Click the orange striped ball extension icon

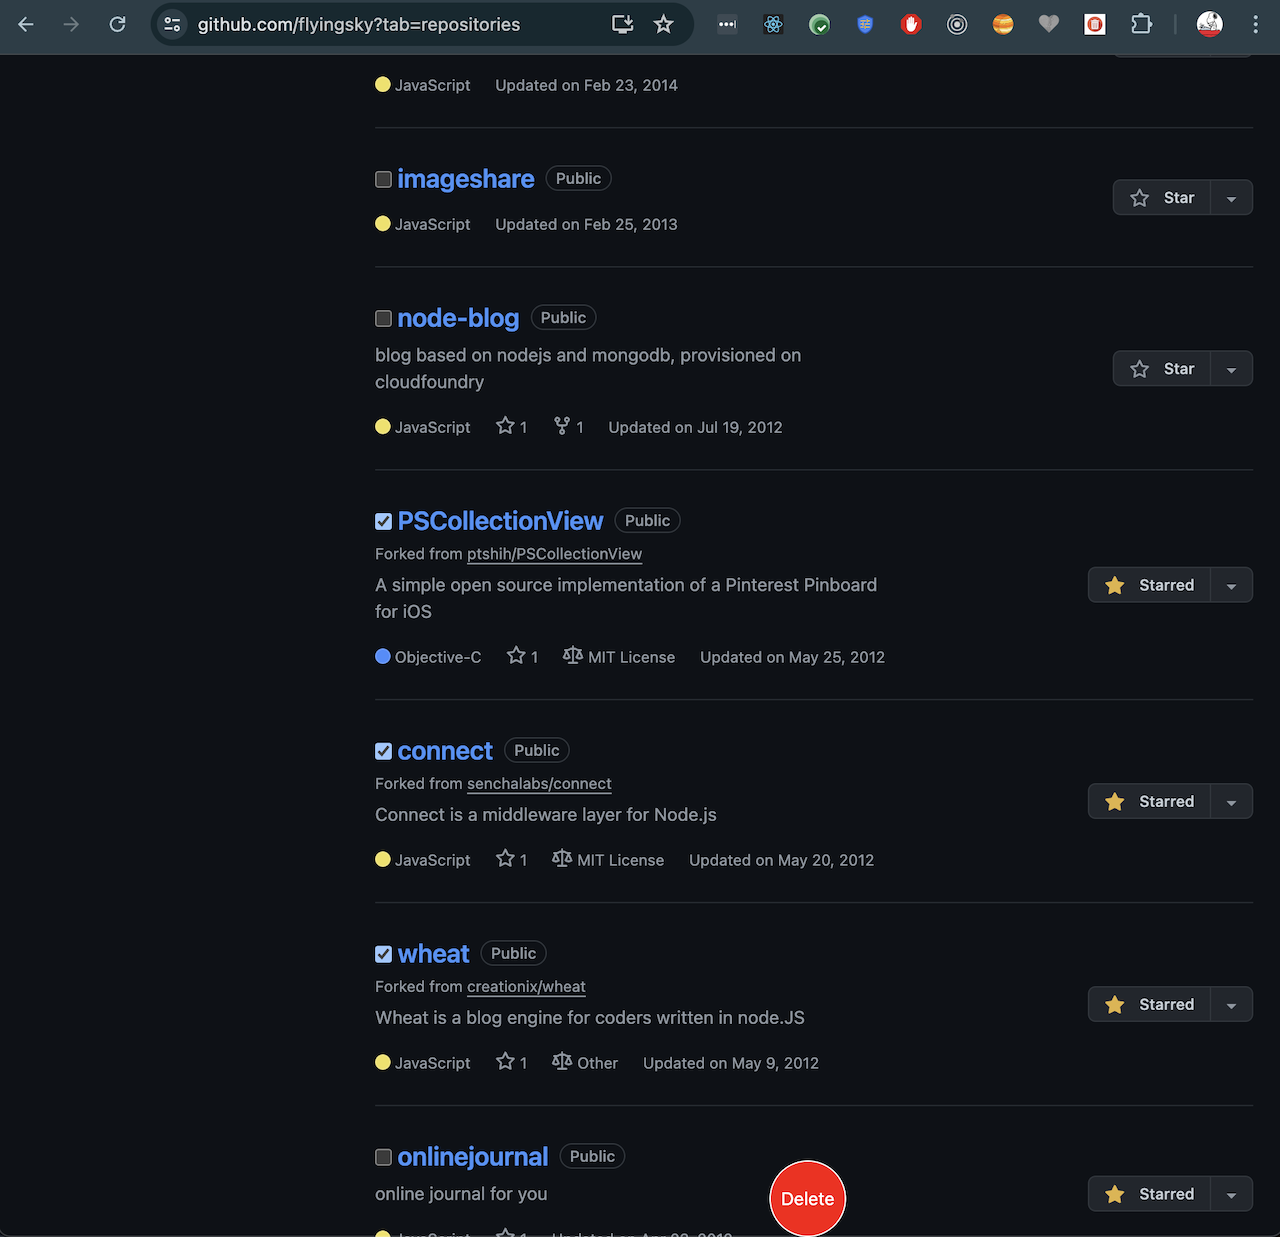(x=1003, y=24)
